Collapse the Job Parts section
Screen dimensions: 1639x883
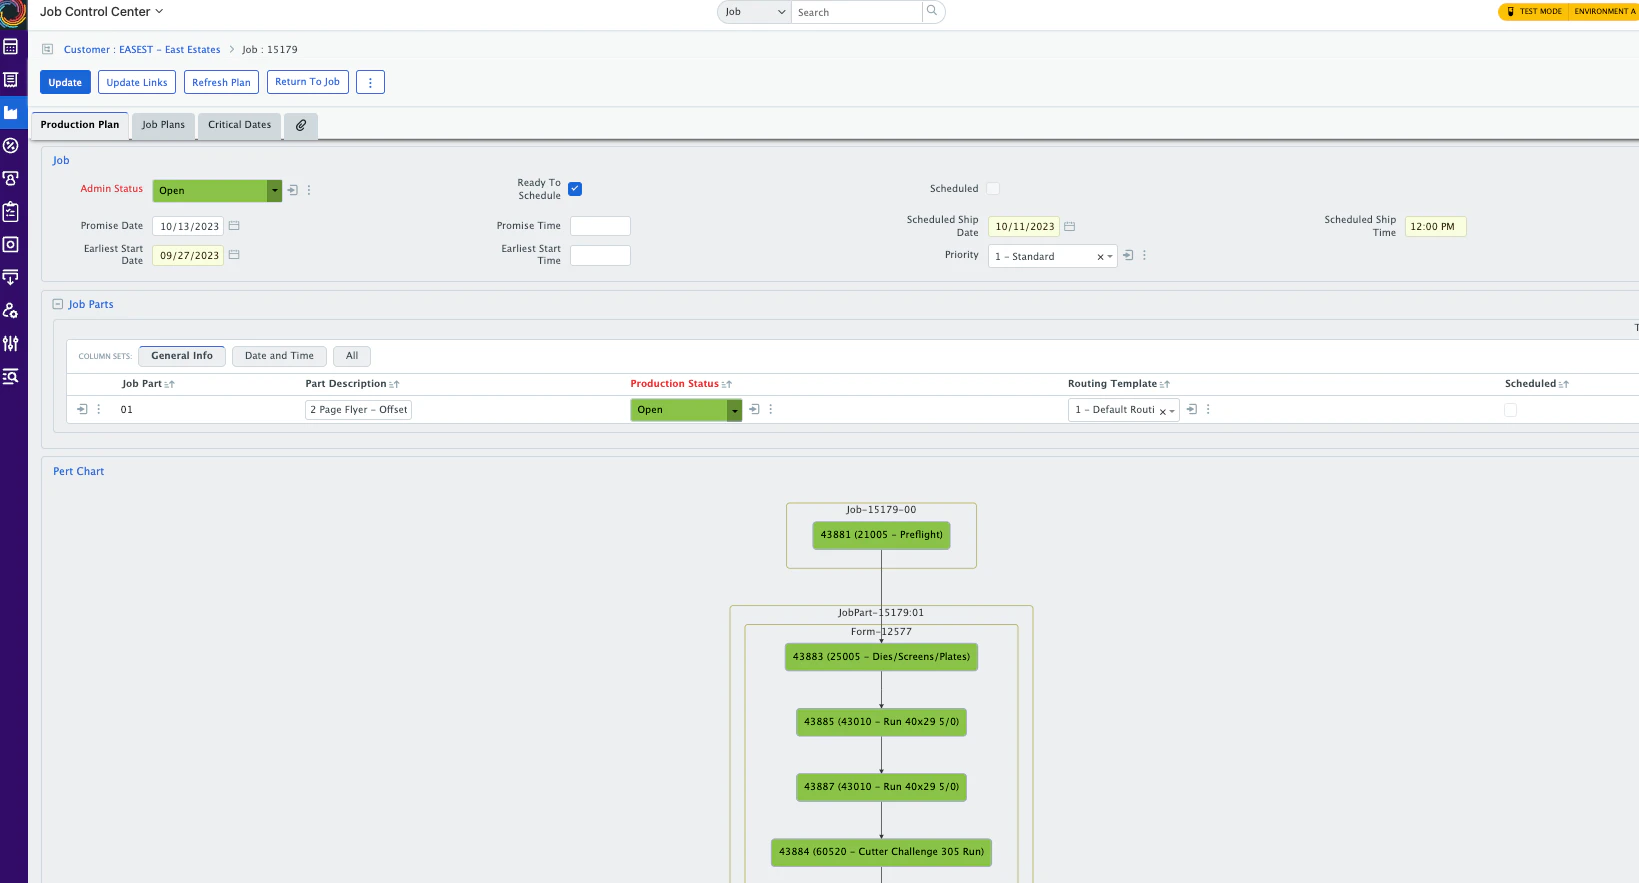pos(57,304)
